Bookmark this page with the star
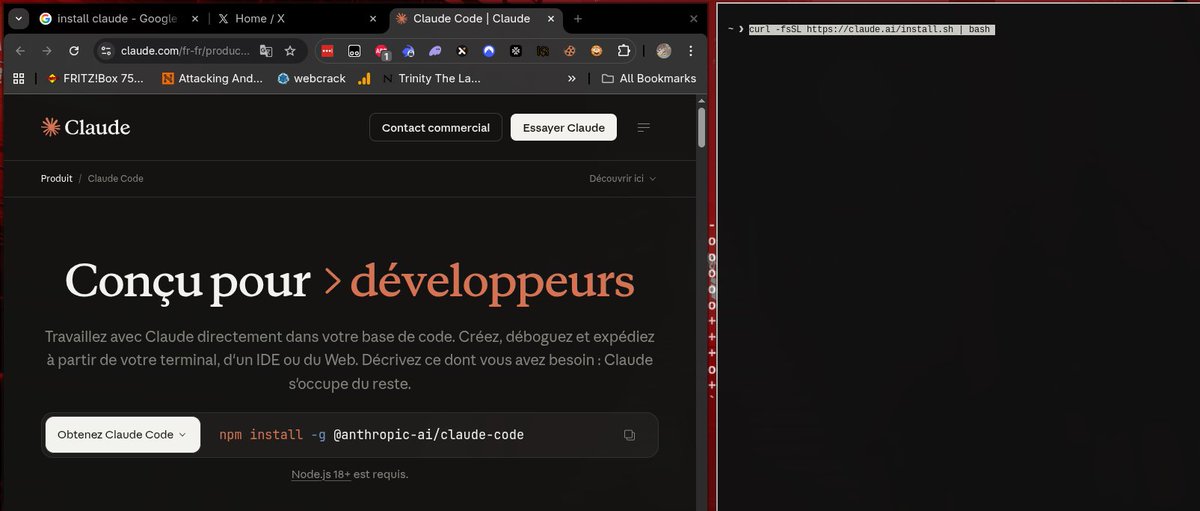The height and width of the screenshot is (511, 1200). 290,51
